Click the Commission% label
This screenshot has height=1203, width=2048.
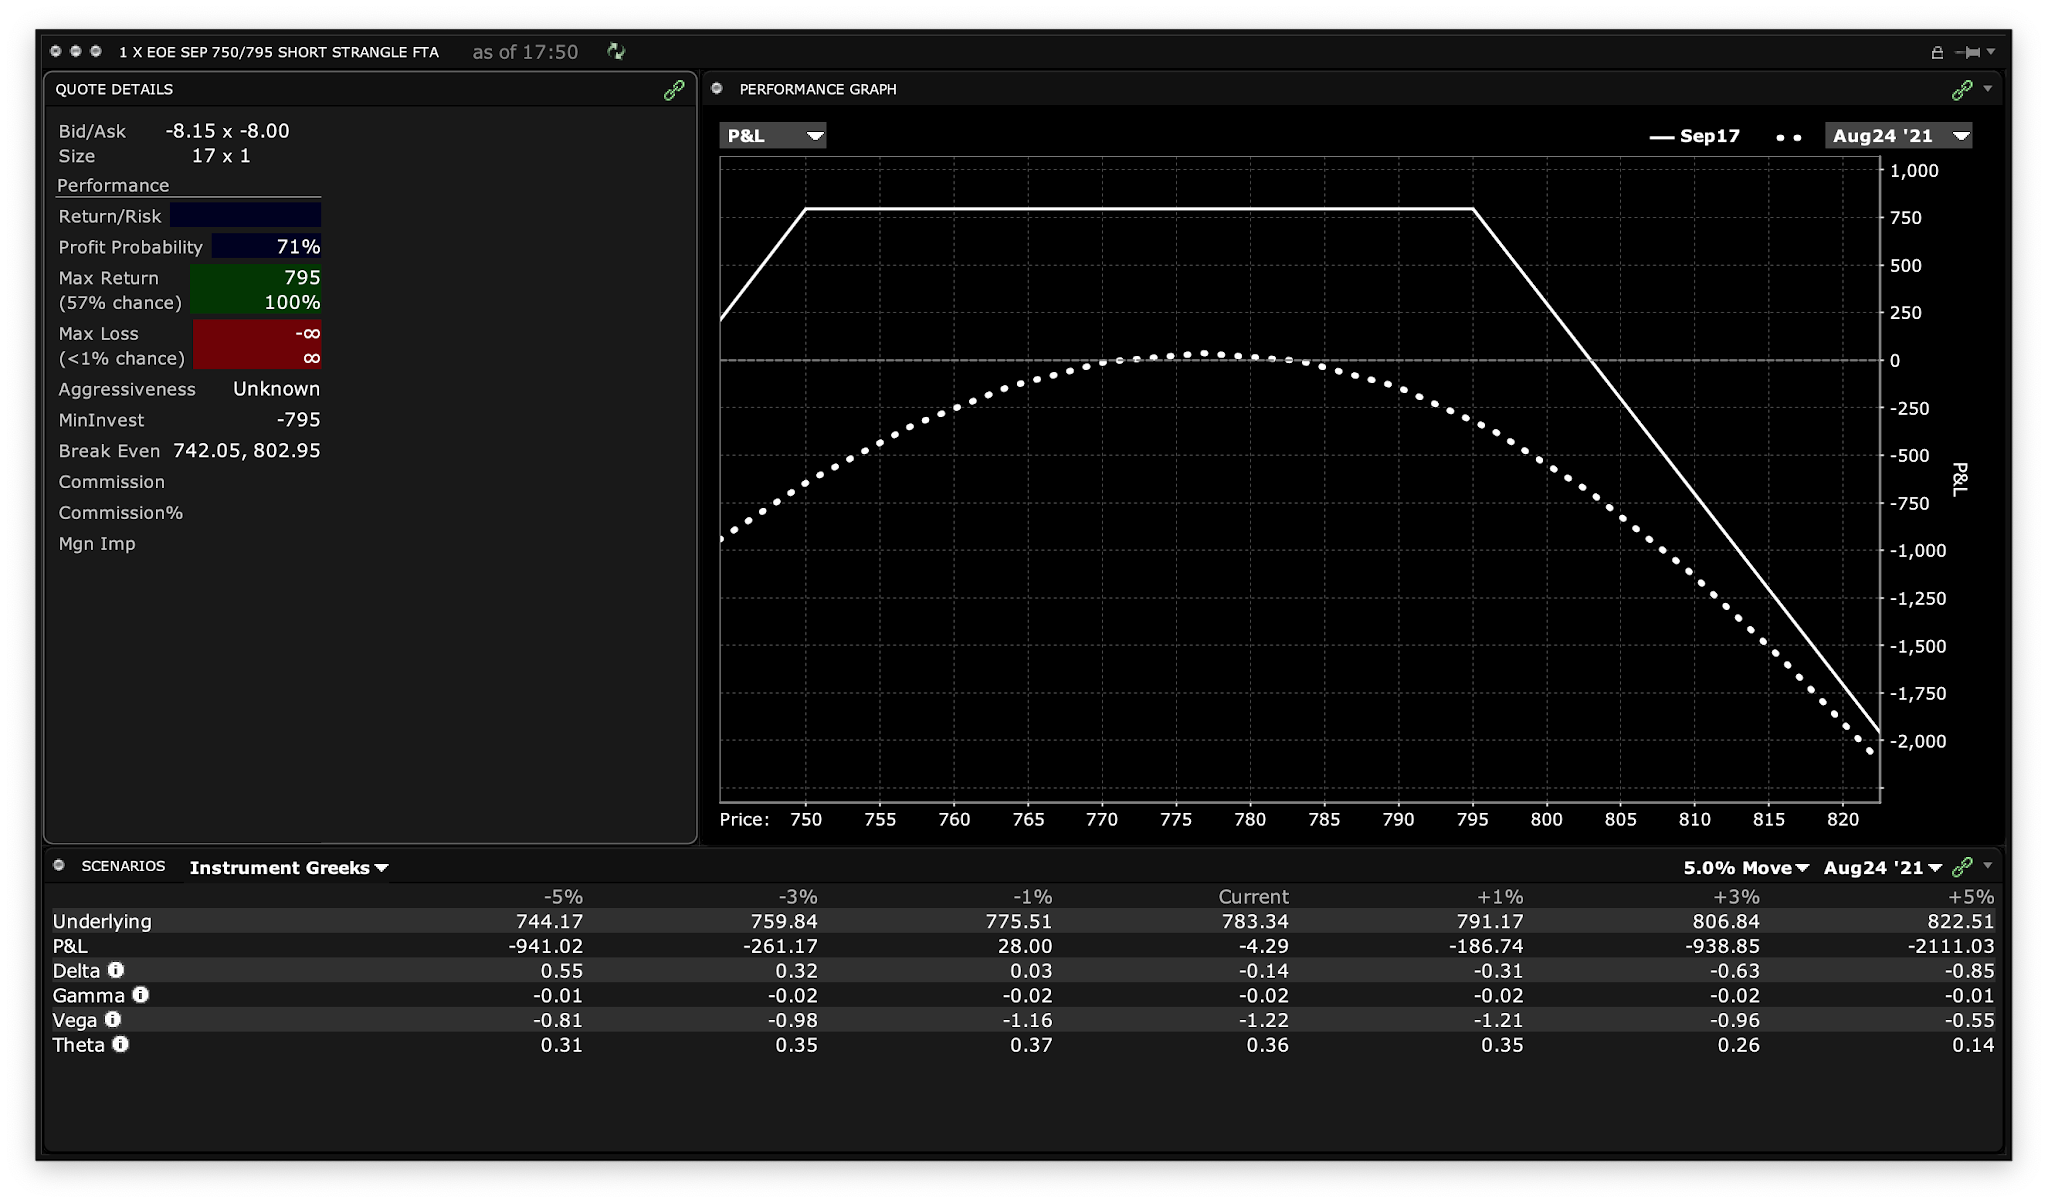121,513
